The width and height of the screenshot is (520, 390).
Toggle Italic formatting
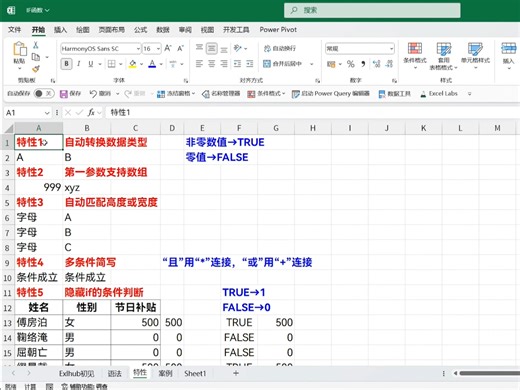click(x=79, y=64)
